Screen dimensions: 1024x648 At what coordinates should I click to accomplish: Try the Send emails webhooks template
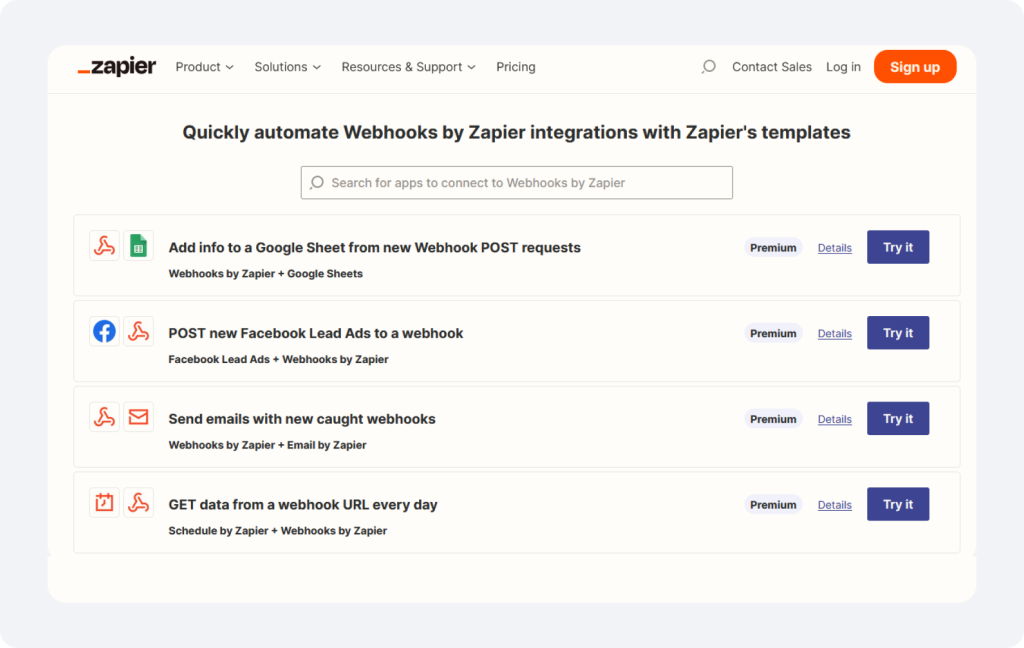coord(898,418)
